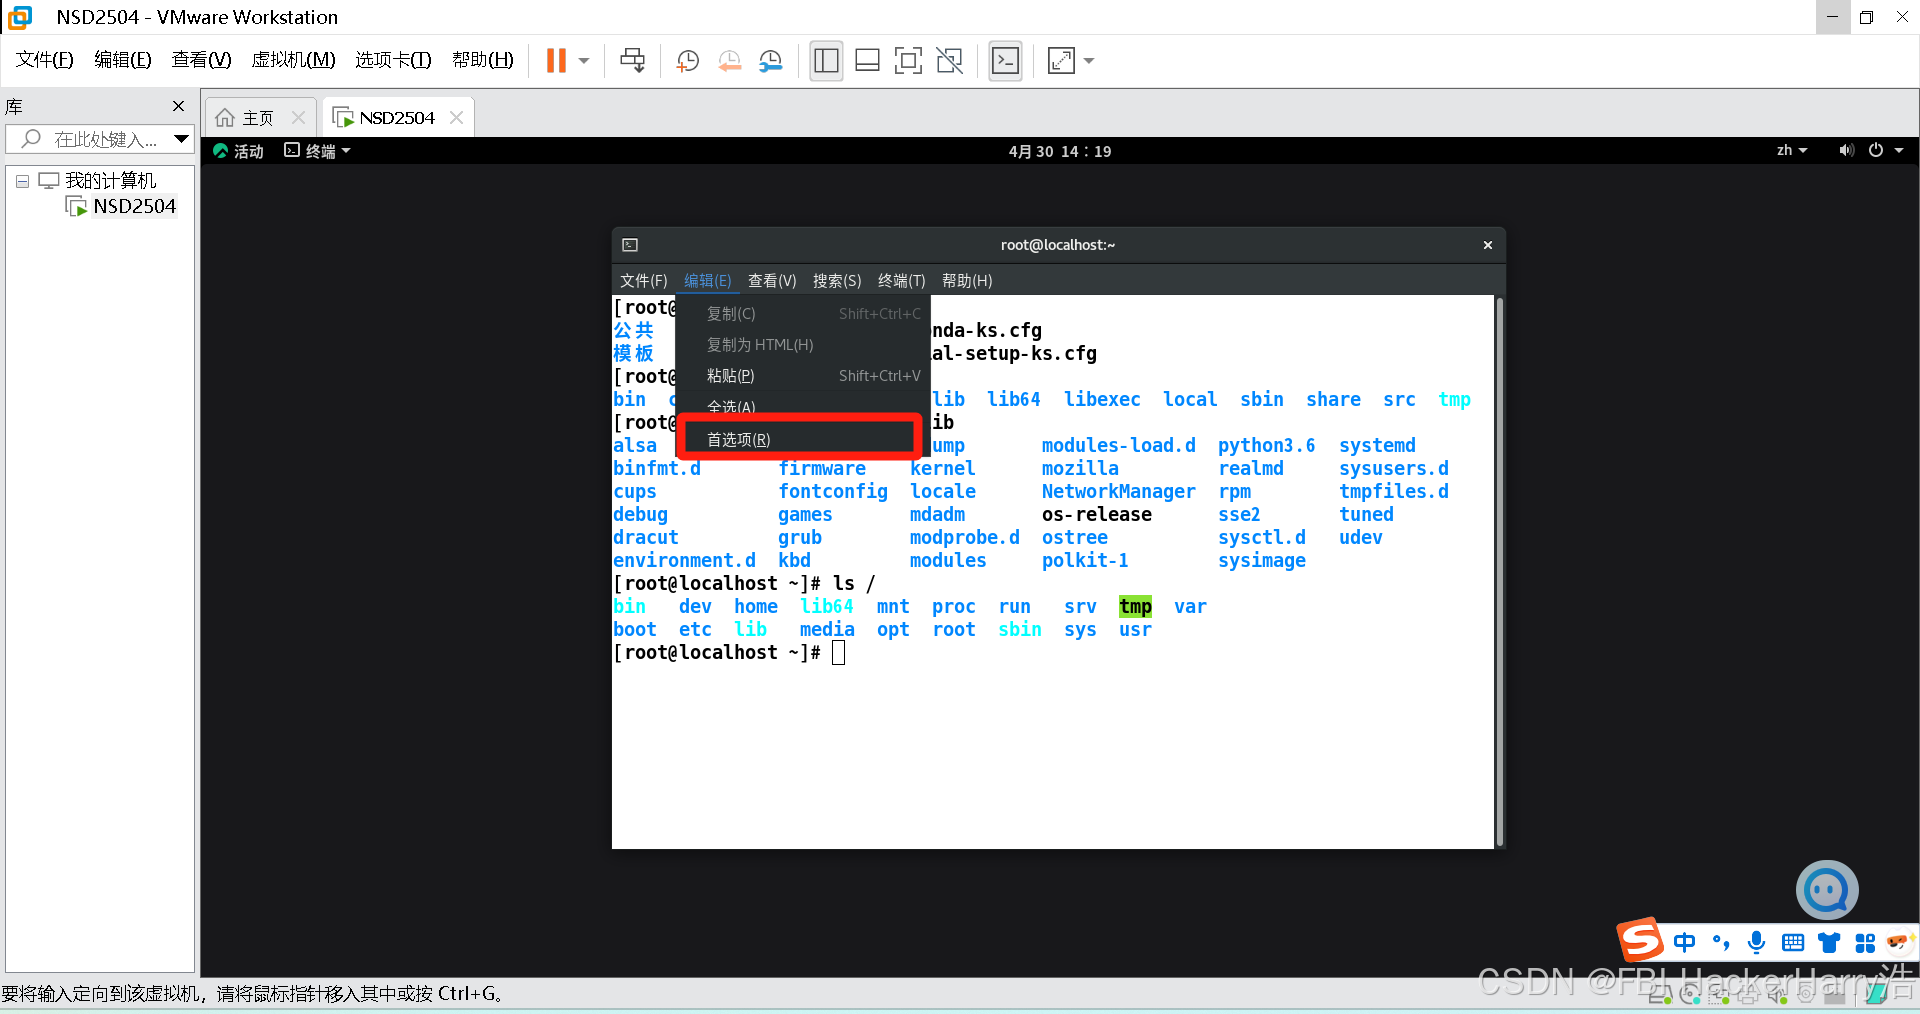Open the 终端 app menu in top bar

pyautogui.click(x=318, y=151)
